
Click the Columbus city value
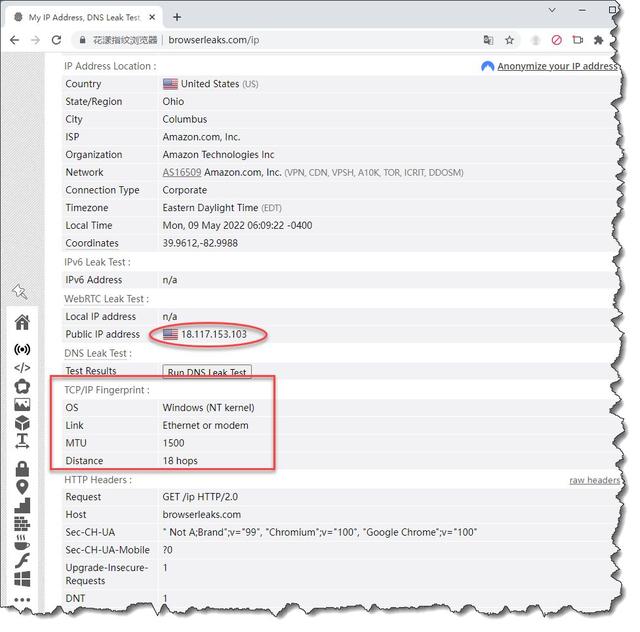[184, 119]
